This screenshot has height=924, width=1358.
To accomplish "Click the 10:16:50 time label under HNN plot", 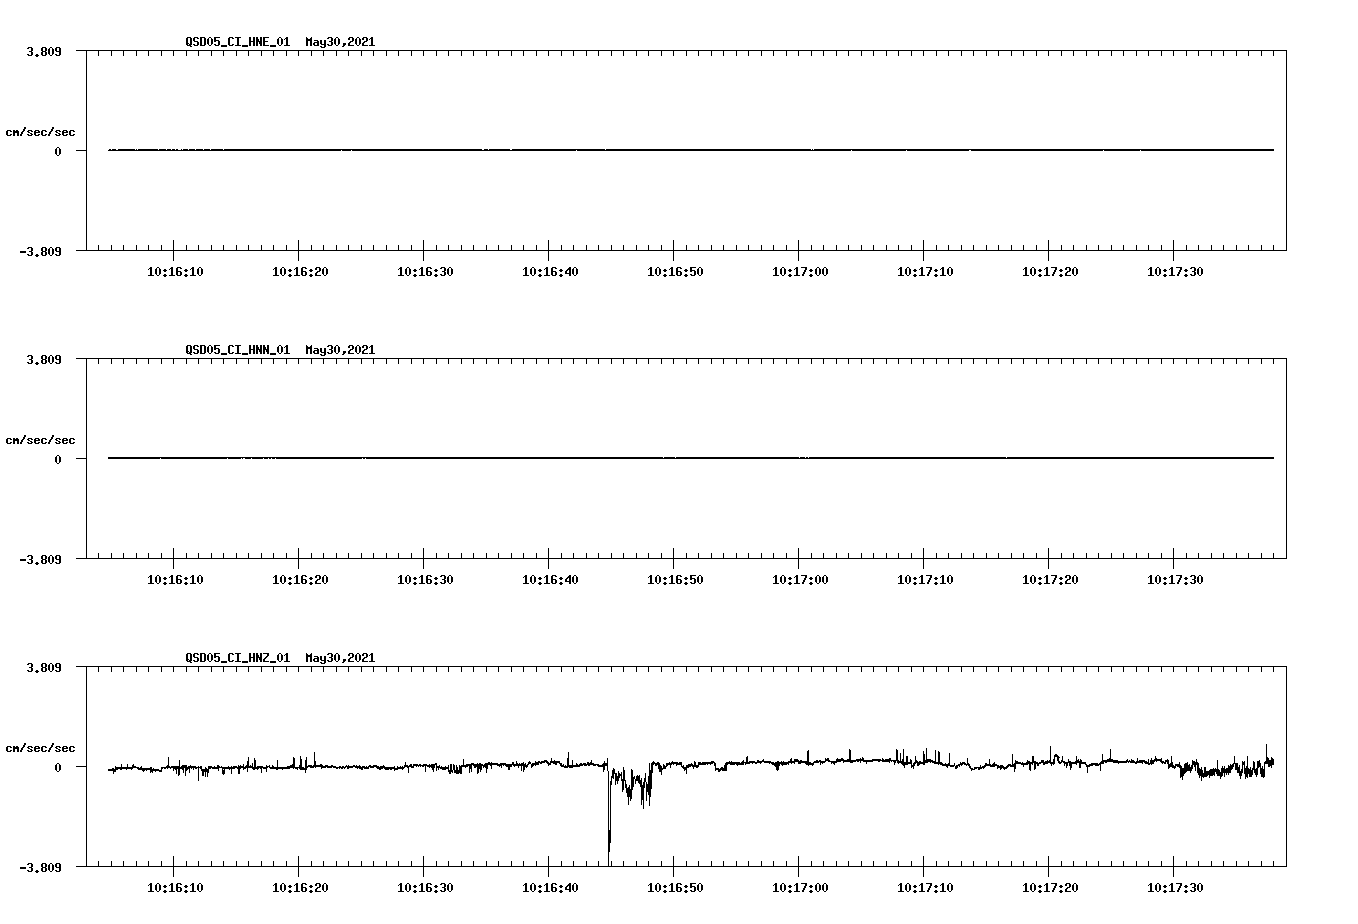I will [x=675, y=580].
